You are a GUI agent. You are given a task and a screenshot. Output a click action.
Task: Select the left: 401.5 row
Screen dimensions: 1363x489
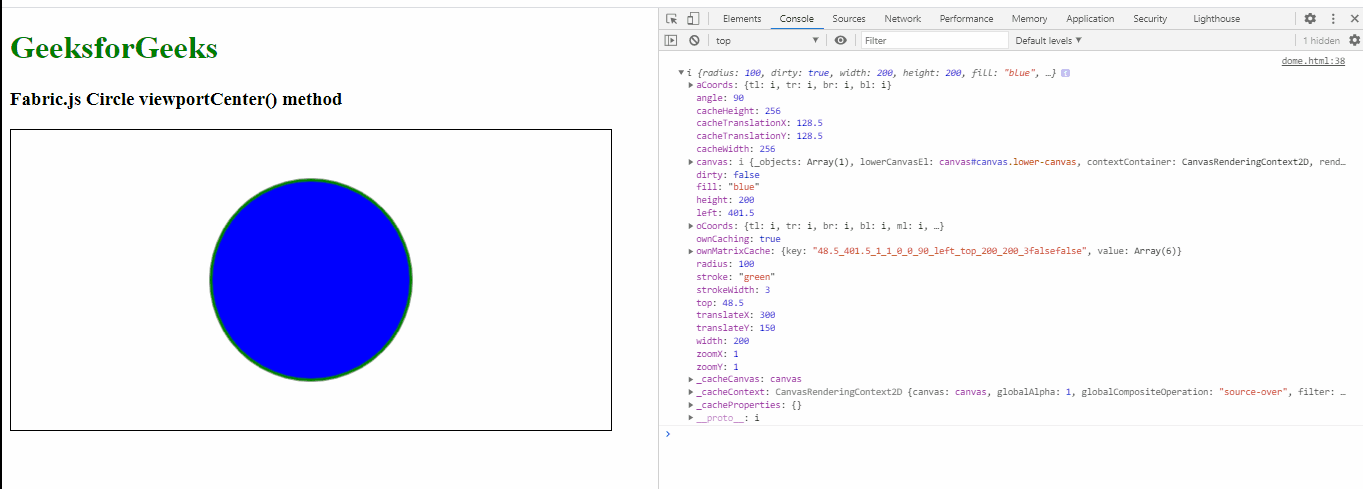click(x=726, y=213)
